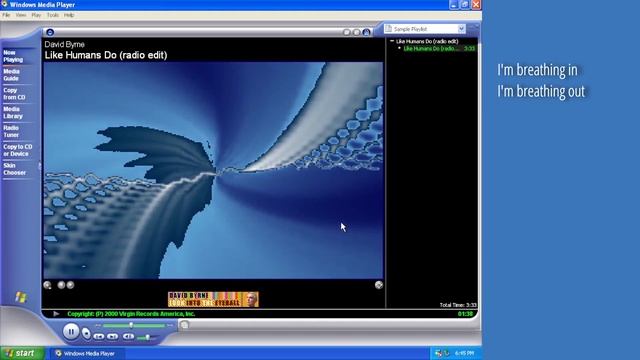Mute the player audio
This screenshot has height=360, width=640.
click(x=128, y=336)
